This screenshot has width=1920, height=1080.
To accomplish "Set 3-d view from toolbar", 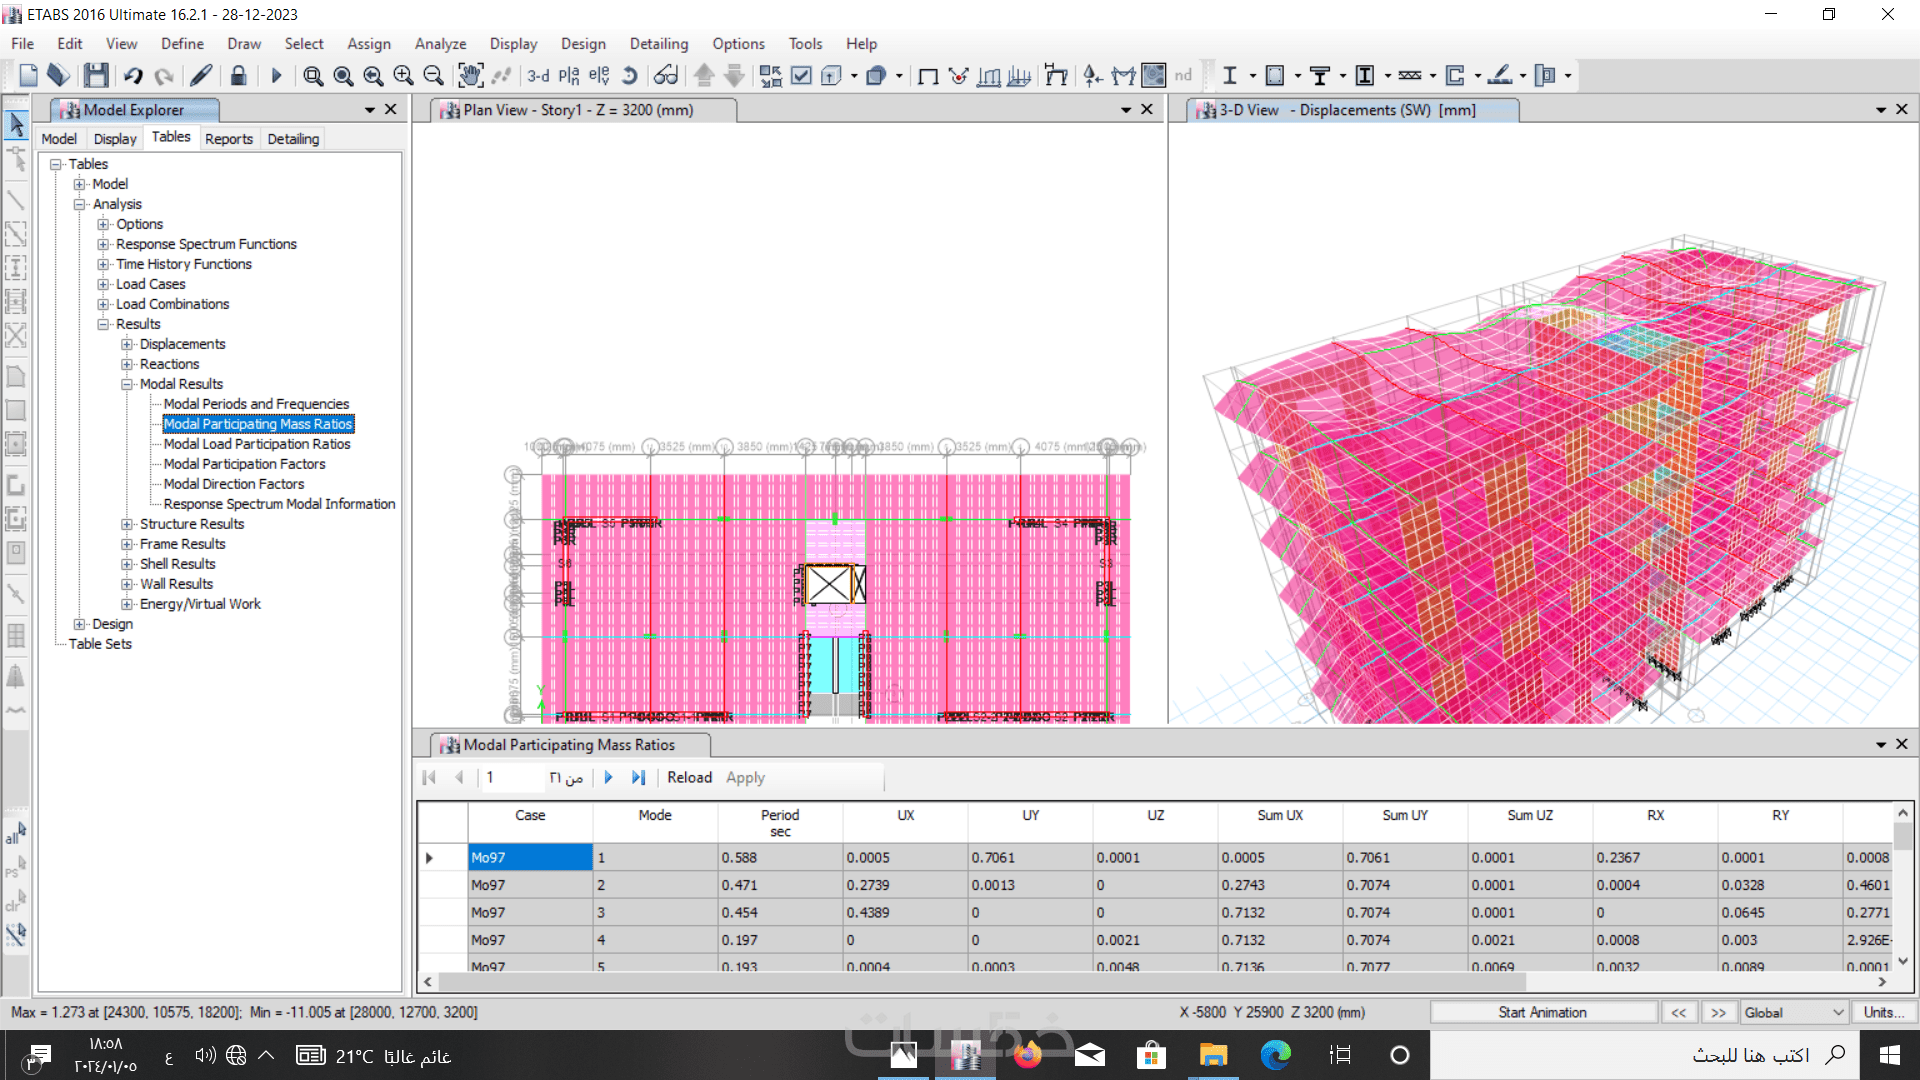I will pos(538,76).
